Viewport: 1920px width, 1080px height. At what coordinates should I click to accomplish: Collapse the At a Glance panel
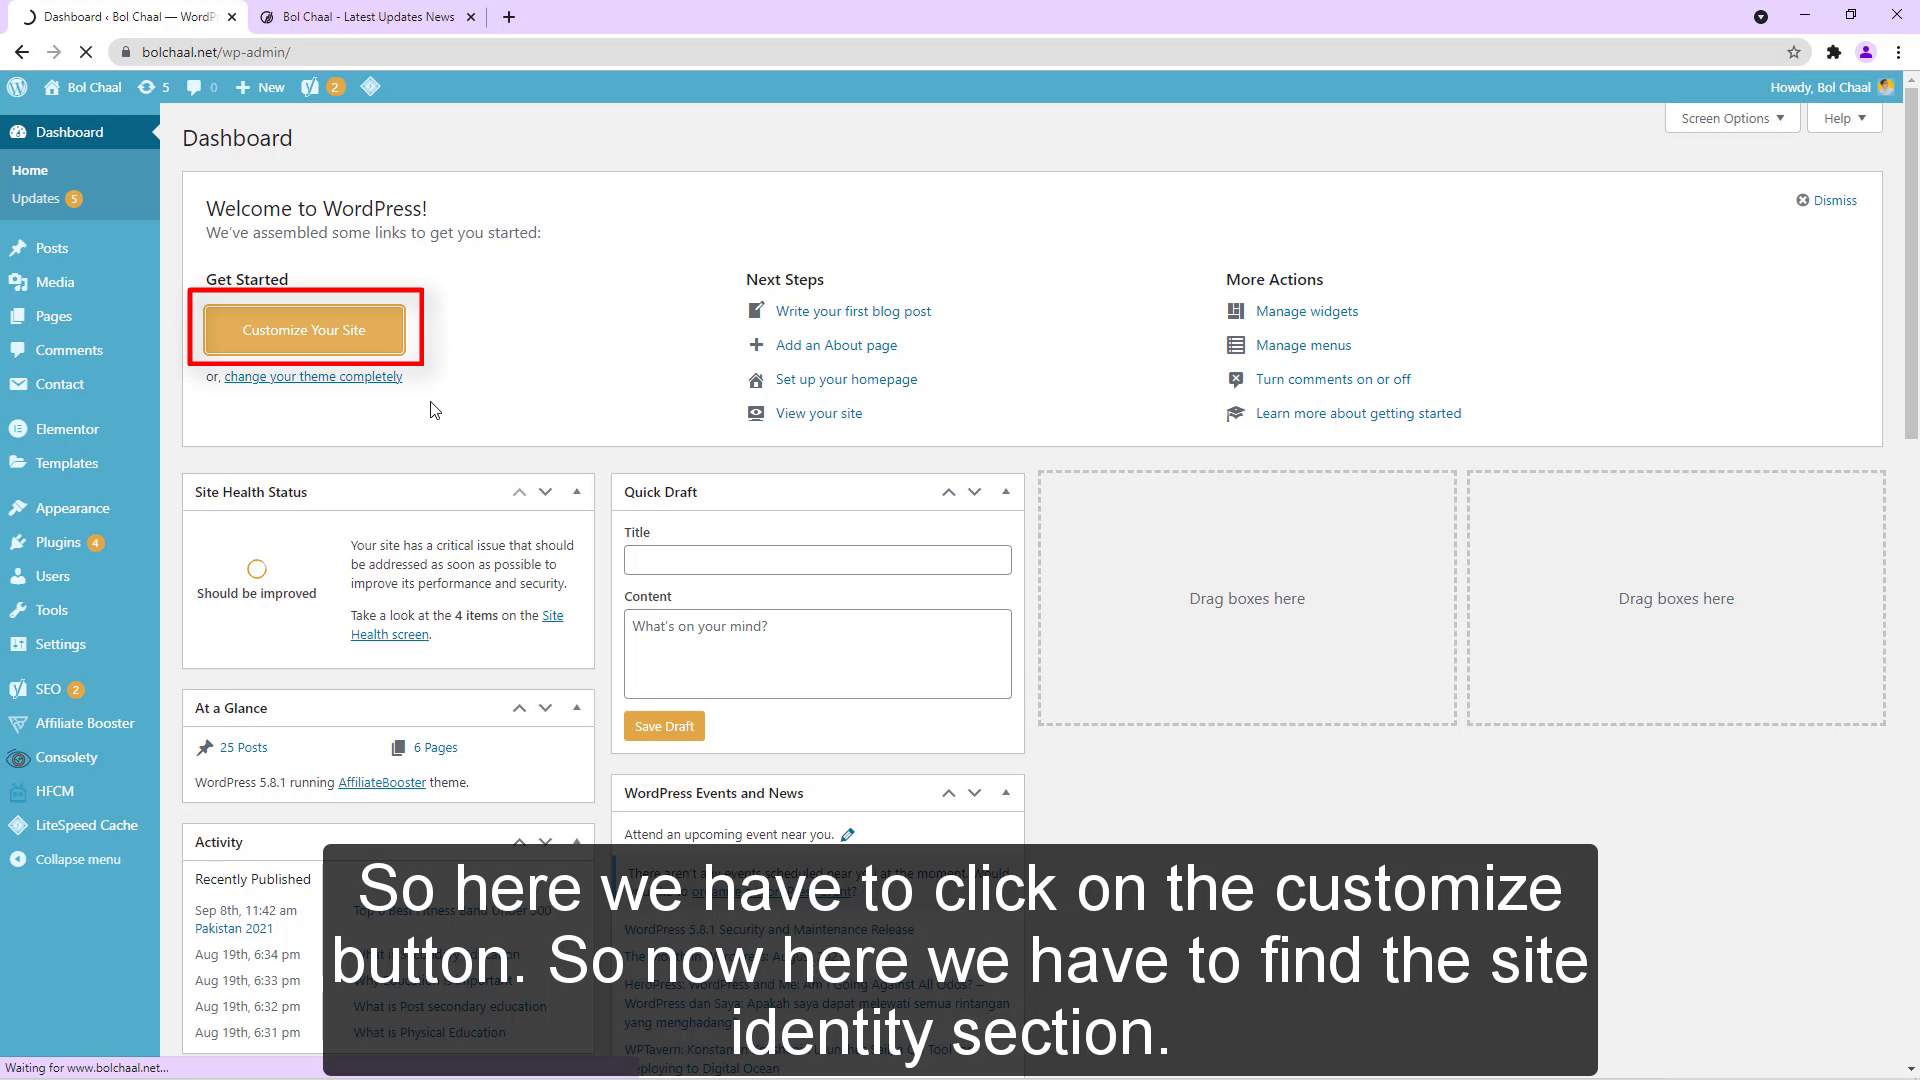point(577,708)
